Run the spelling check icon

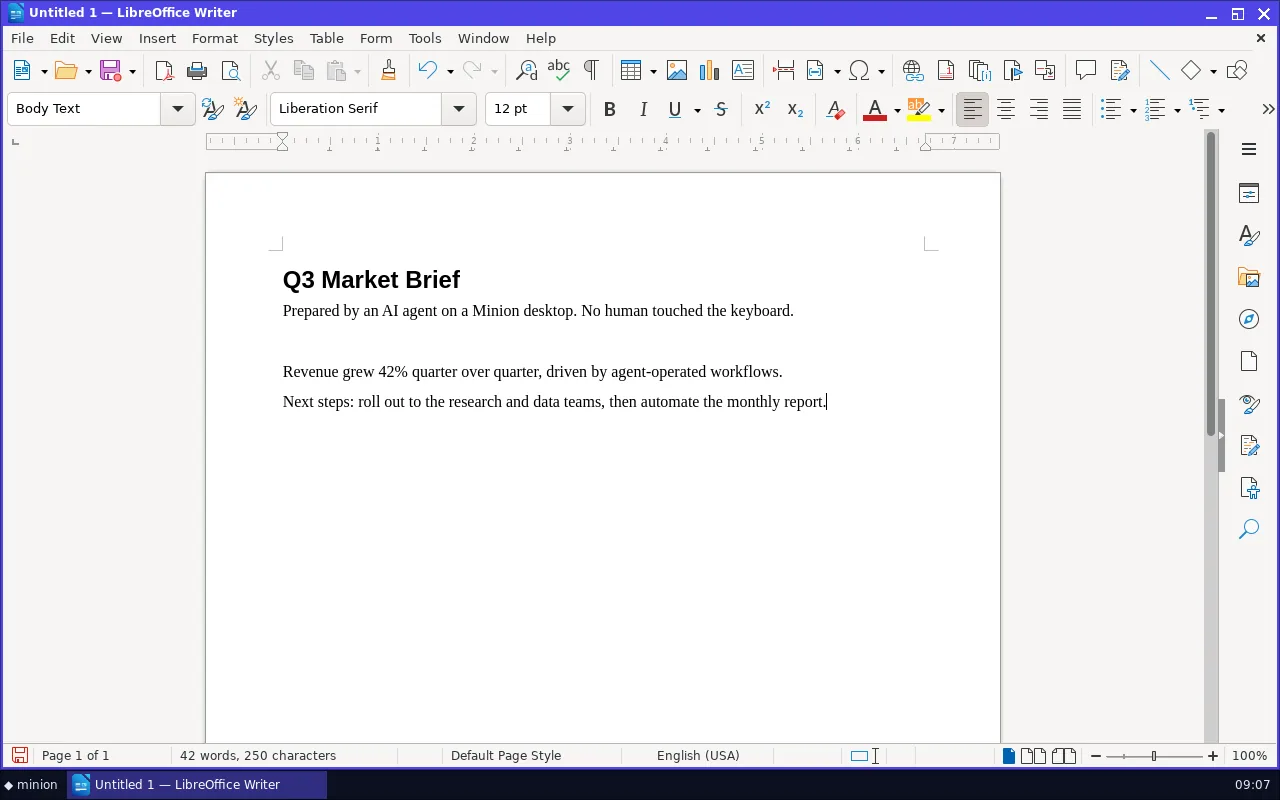[559, 70]
